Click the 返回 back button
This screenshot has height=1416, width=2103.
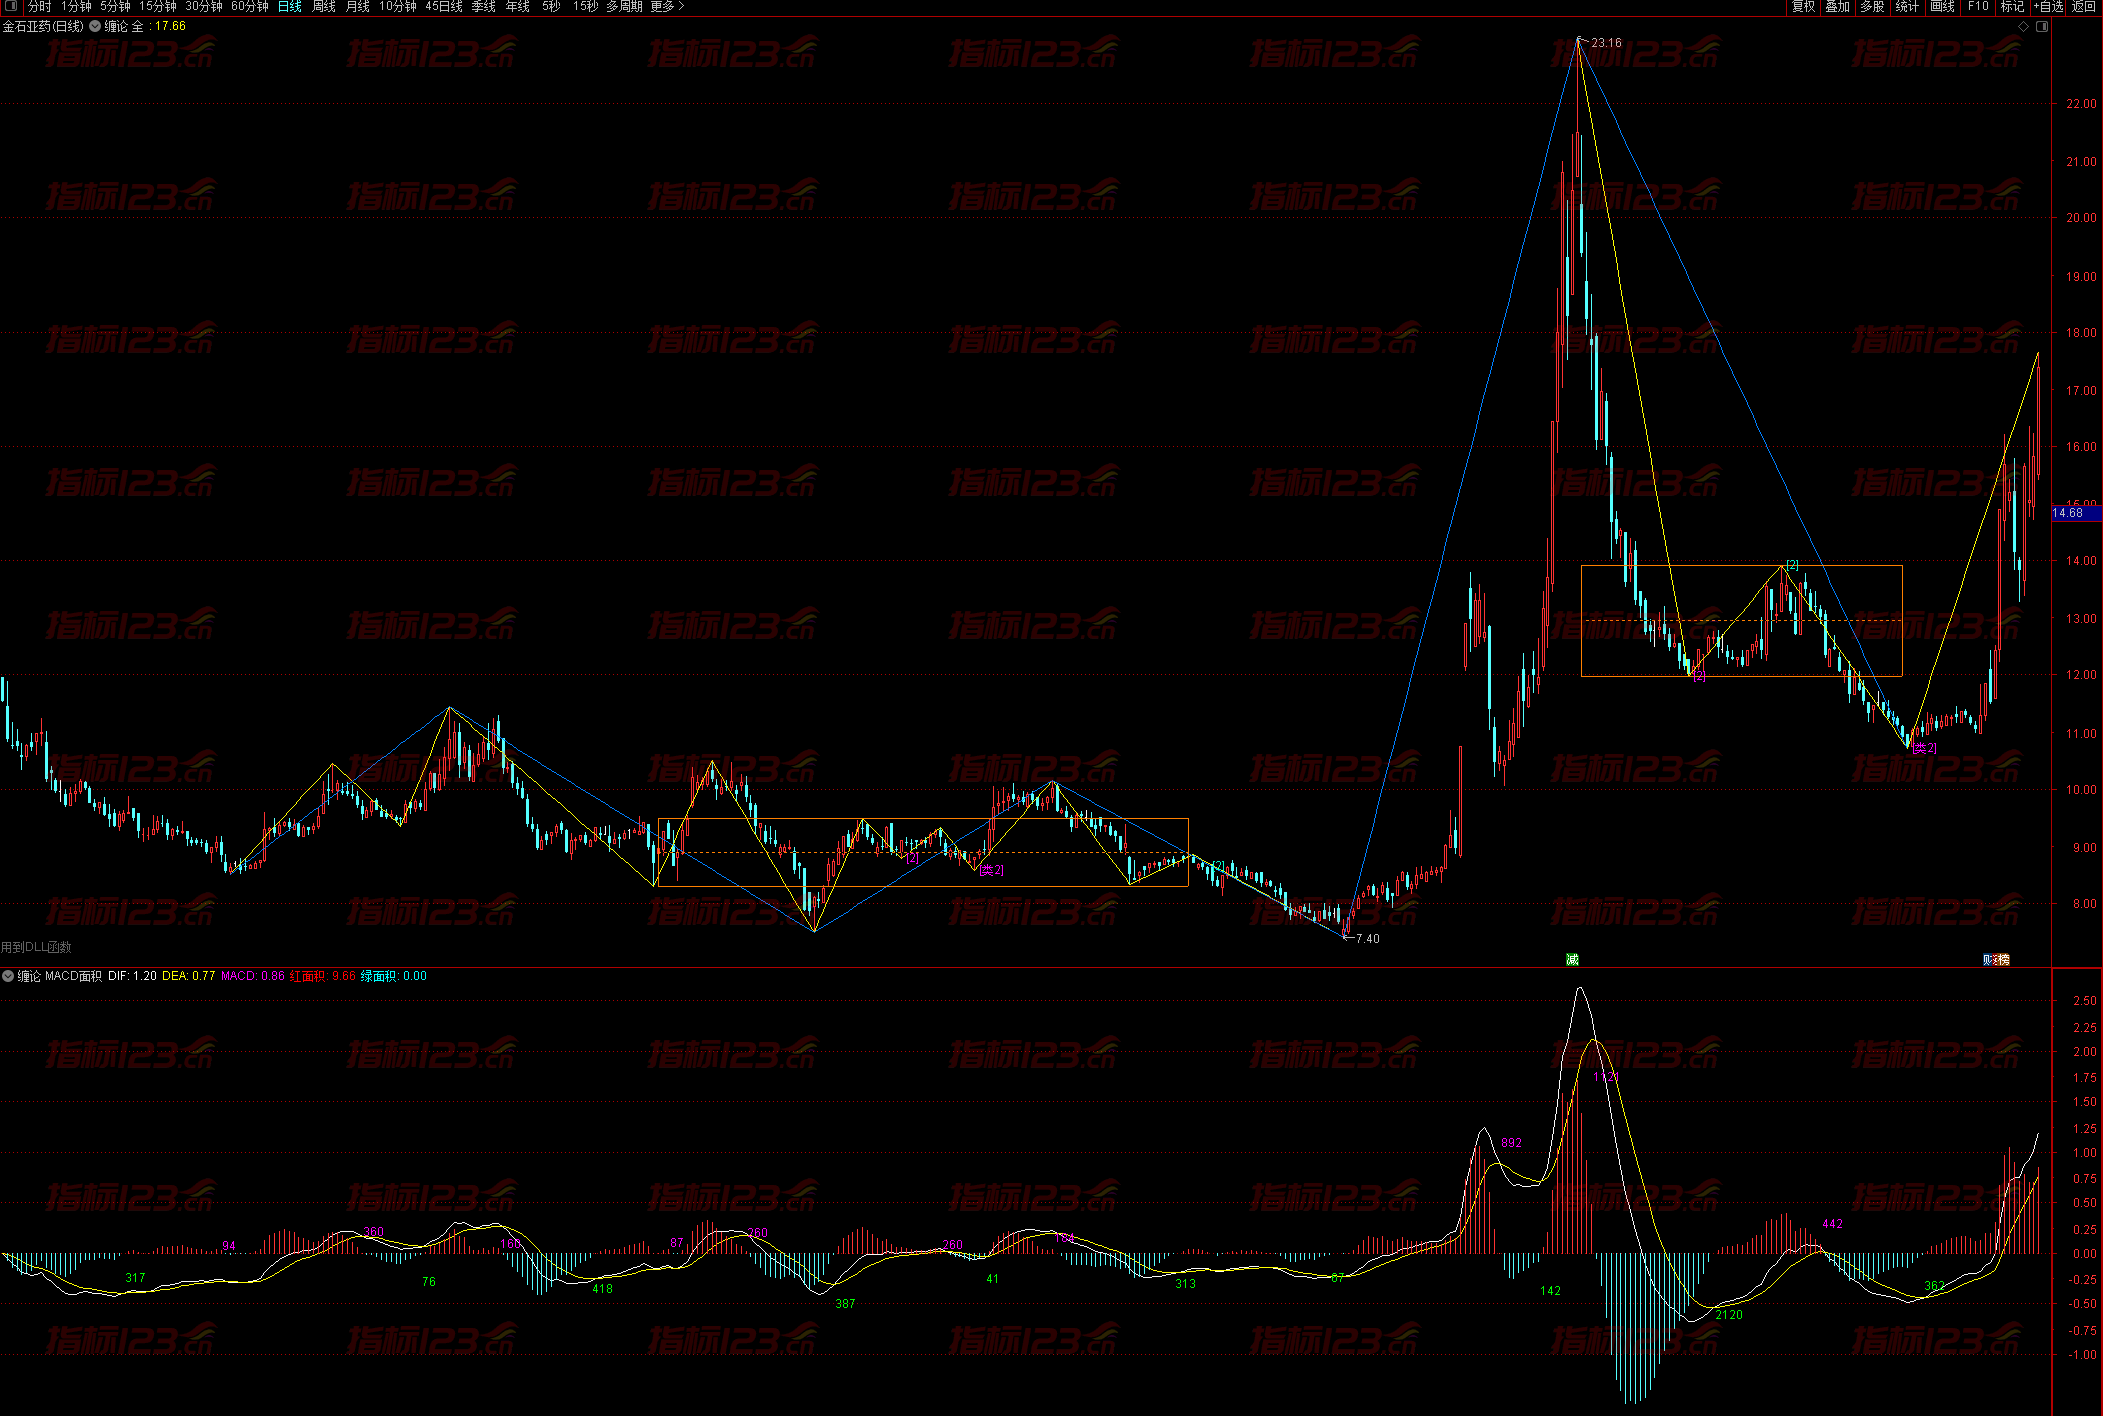coord(2083,6)
